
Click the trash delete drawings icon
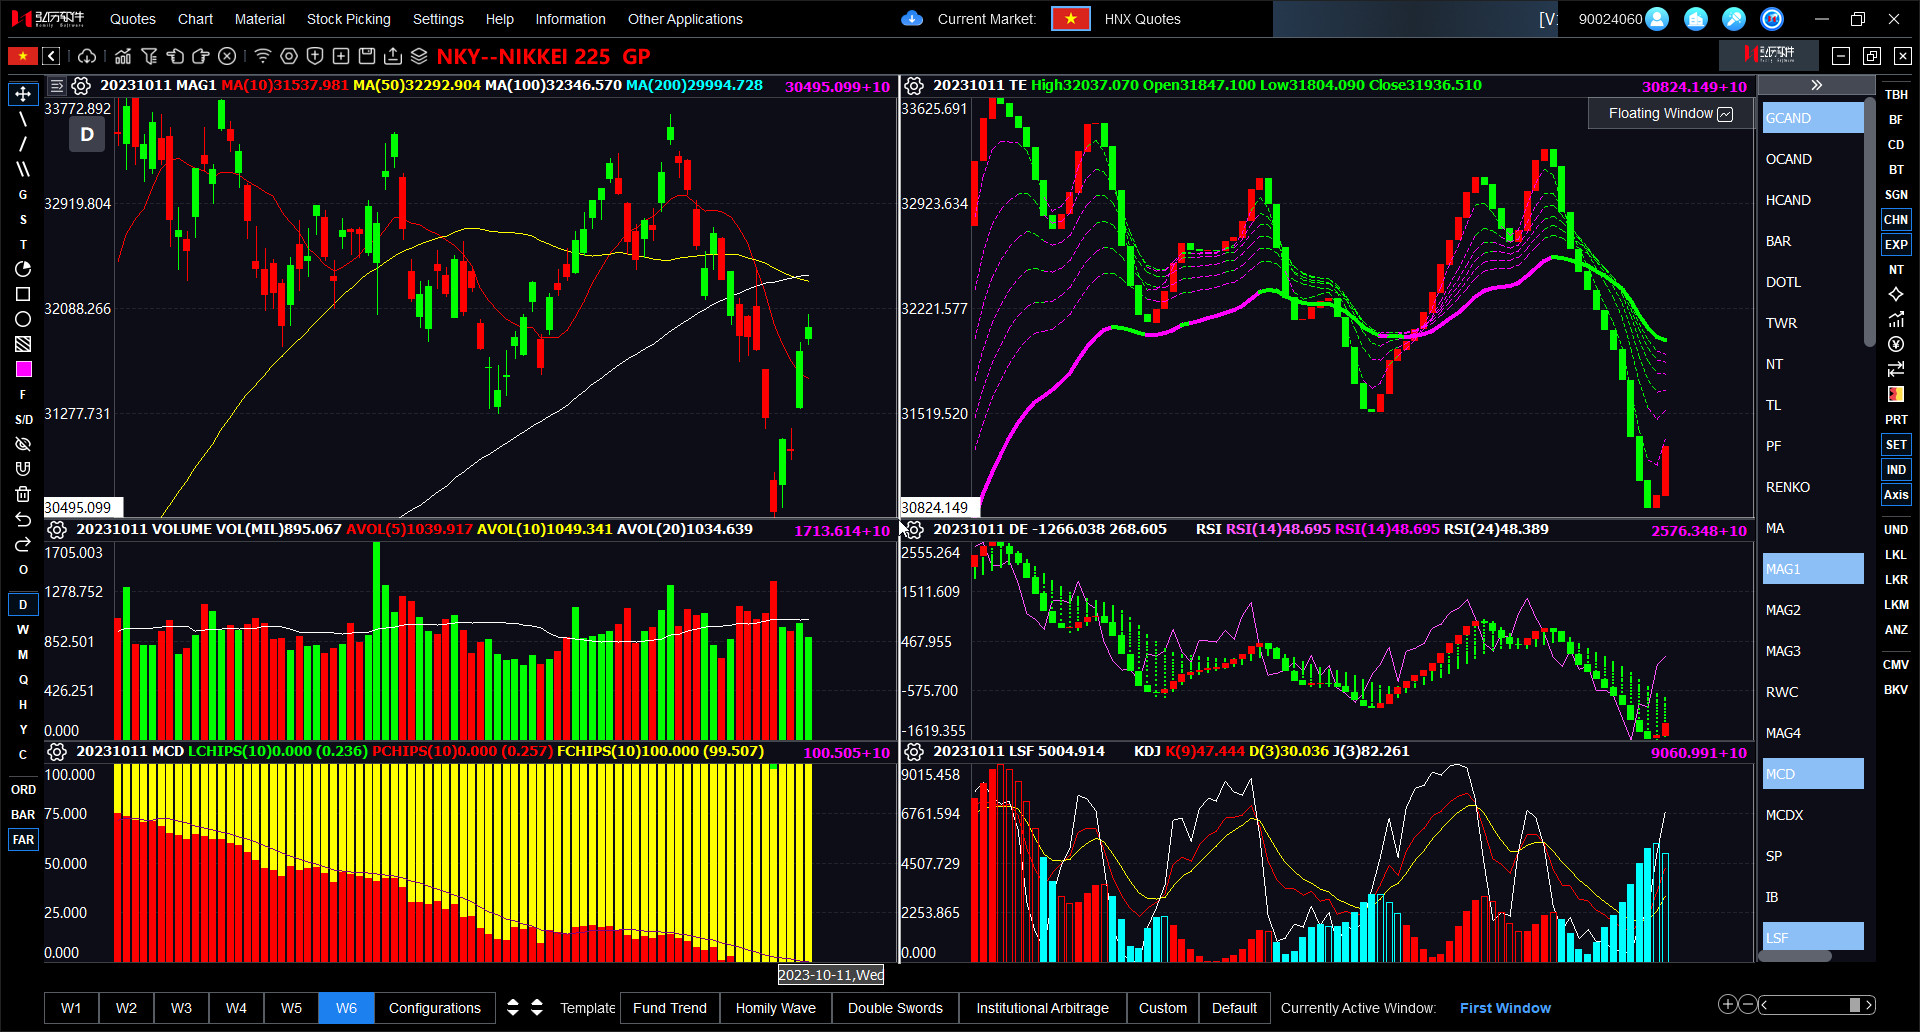click(23, 494)
